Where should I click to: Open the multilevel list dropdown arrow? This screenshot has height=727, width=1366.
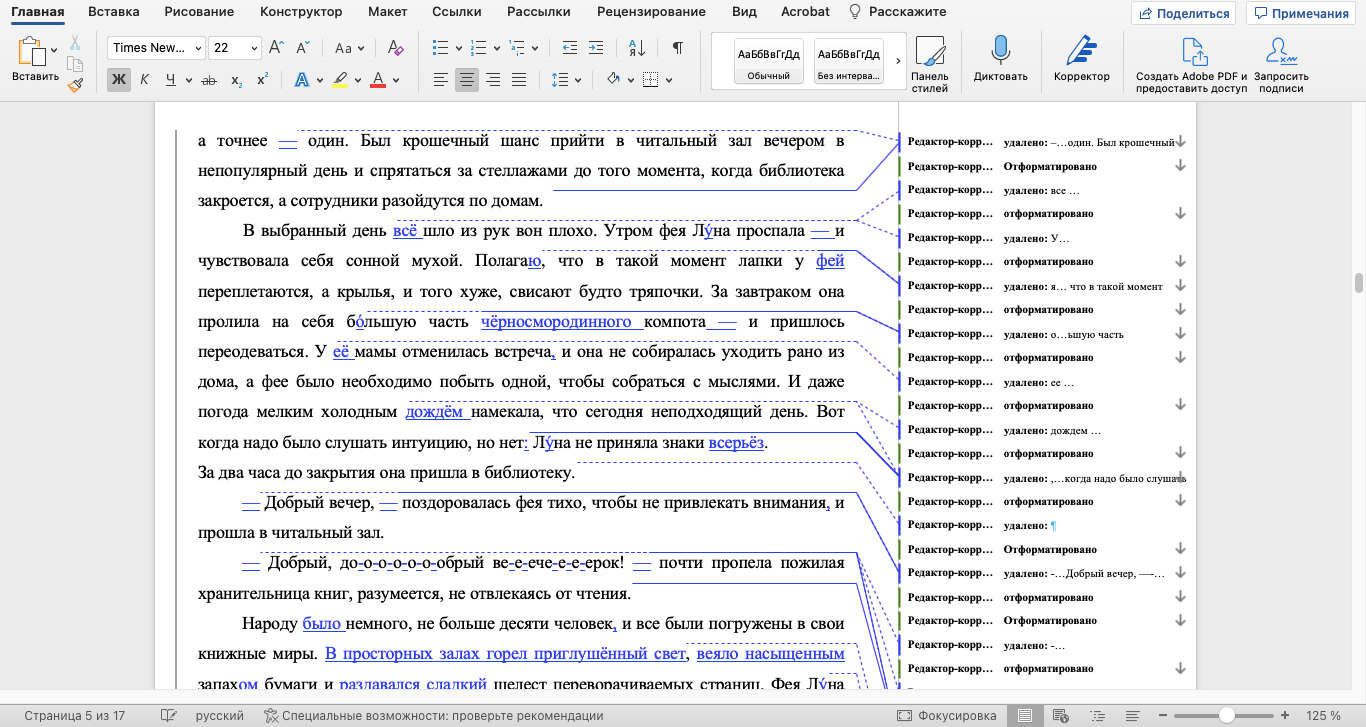click(x=536, y=48)
